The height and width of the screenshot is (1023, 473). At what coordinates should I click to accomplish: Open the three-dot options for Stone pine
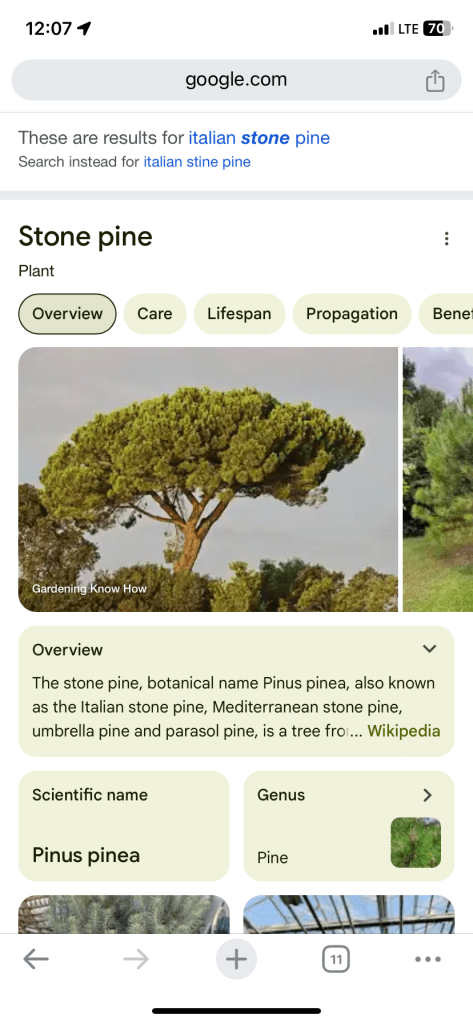pos(446,239)
